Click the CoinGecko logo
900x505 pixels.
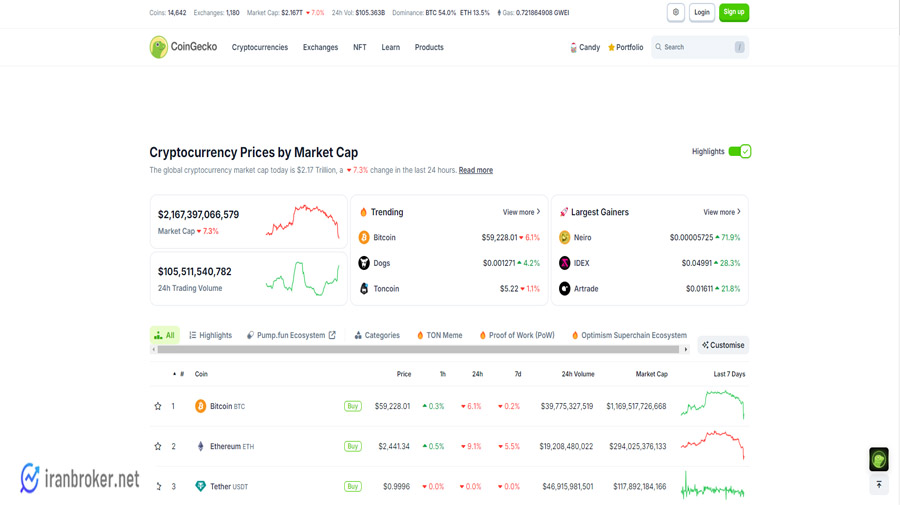(x=184, y=47)
